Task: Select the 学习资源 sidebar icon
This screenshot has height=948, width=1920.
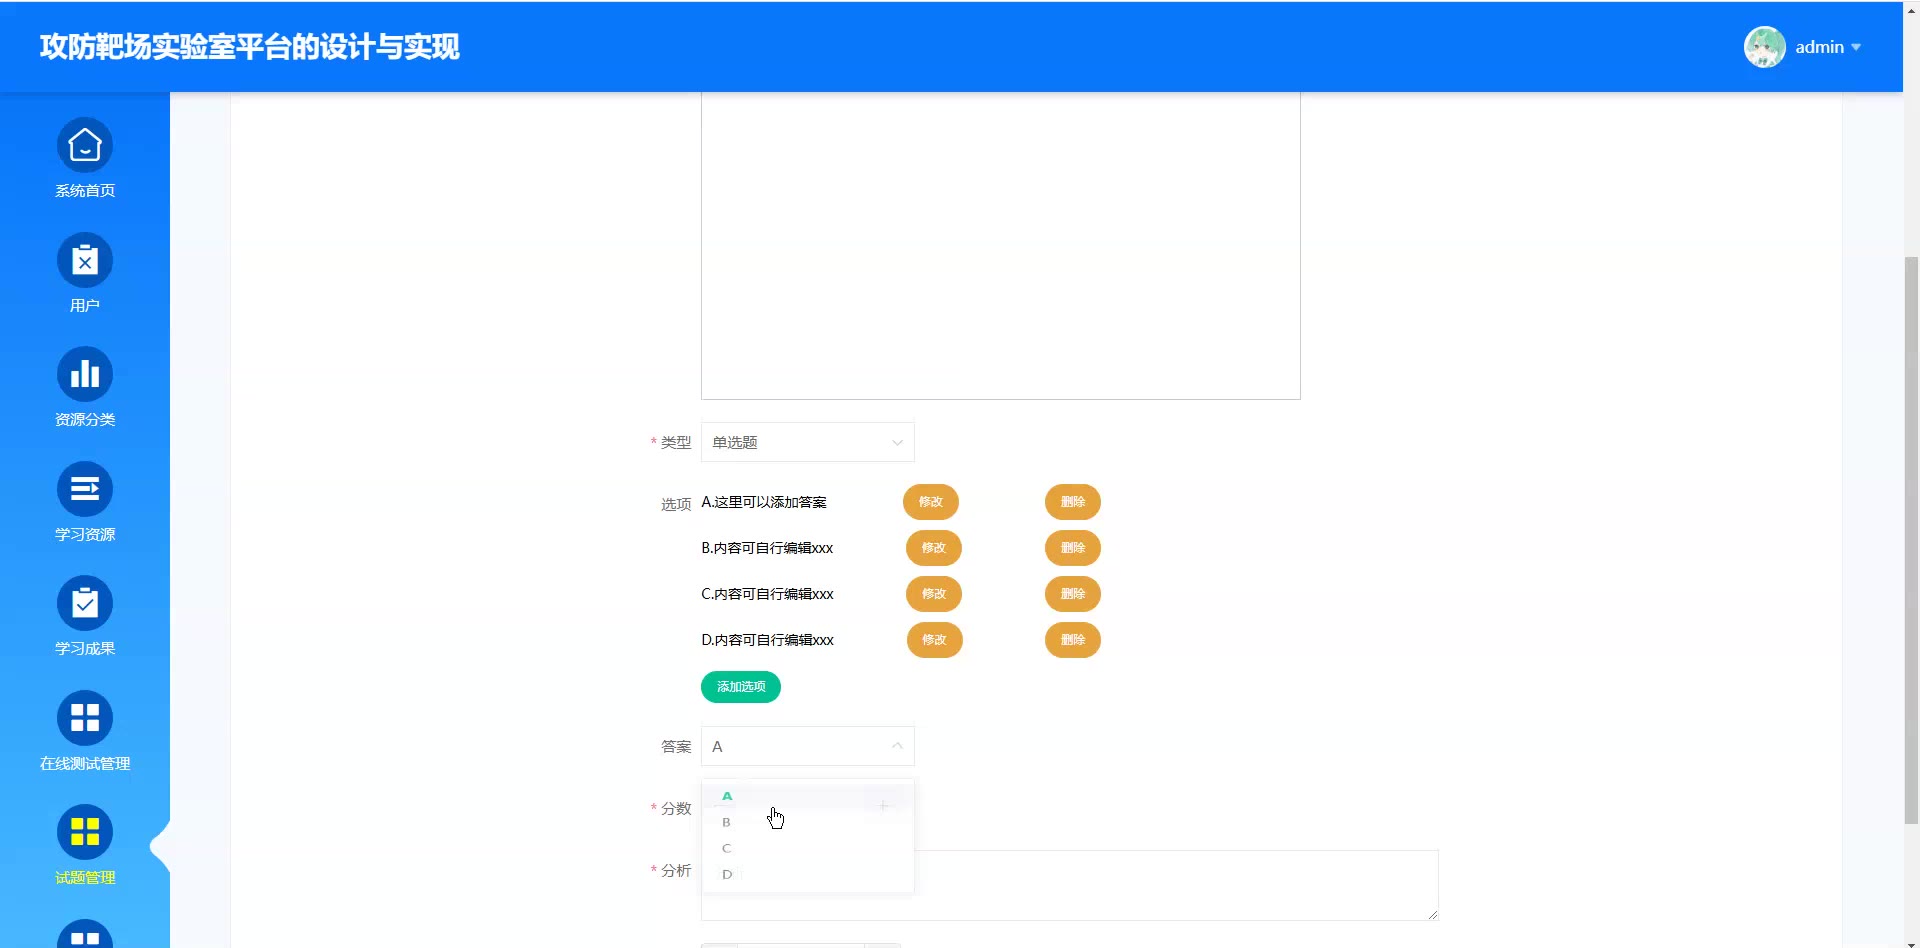Action: click(x=85, y=490)
